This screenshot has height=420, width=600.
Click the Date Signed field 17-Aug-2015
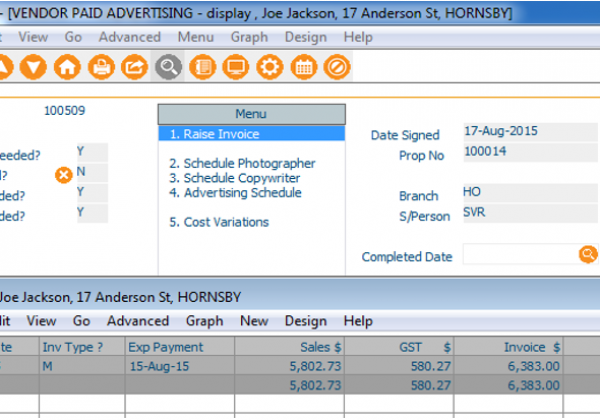(x=530, y=132)
